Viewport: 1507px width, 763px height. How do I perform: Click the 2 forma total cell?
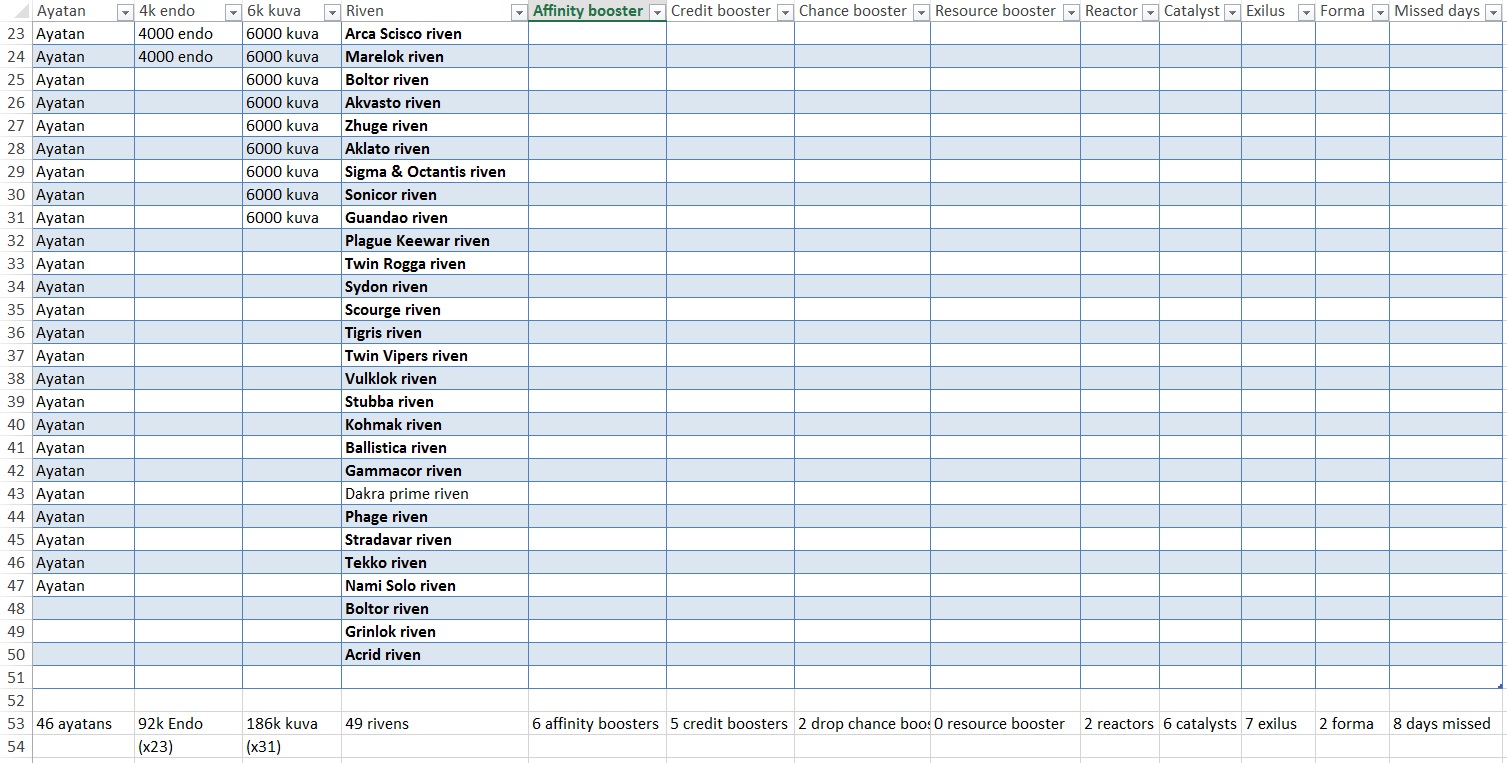tap(1352, 723)
